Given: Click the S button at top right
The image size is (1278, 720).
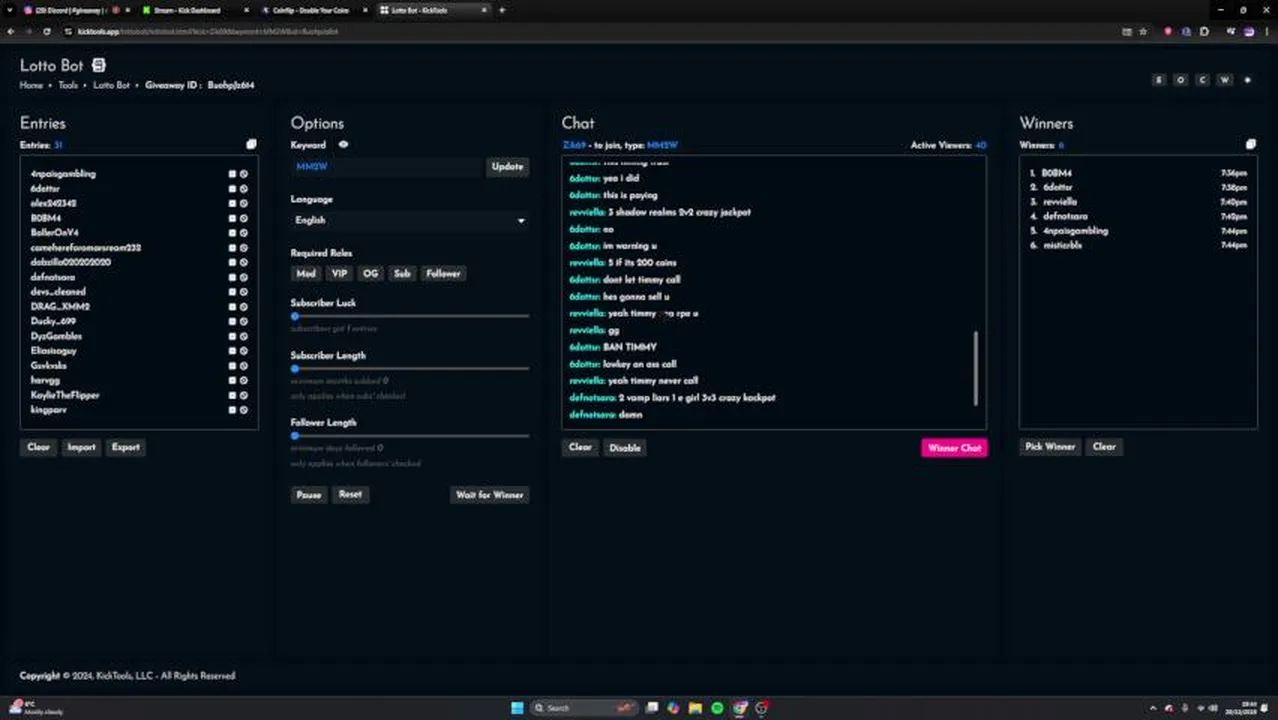Looking at the screenshot, I should [x=1159, y=80].
